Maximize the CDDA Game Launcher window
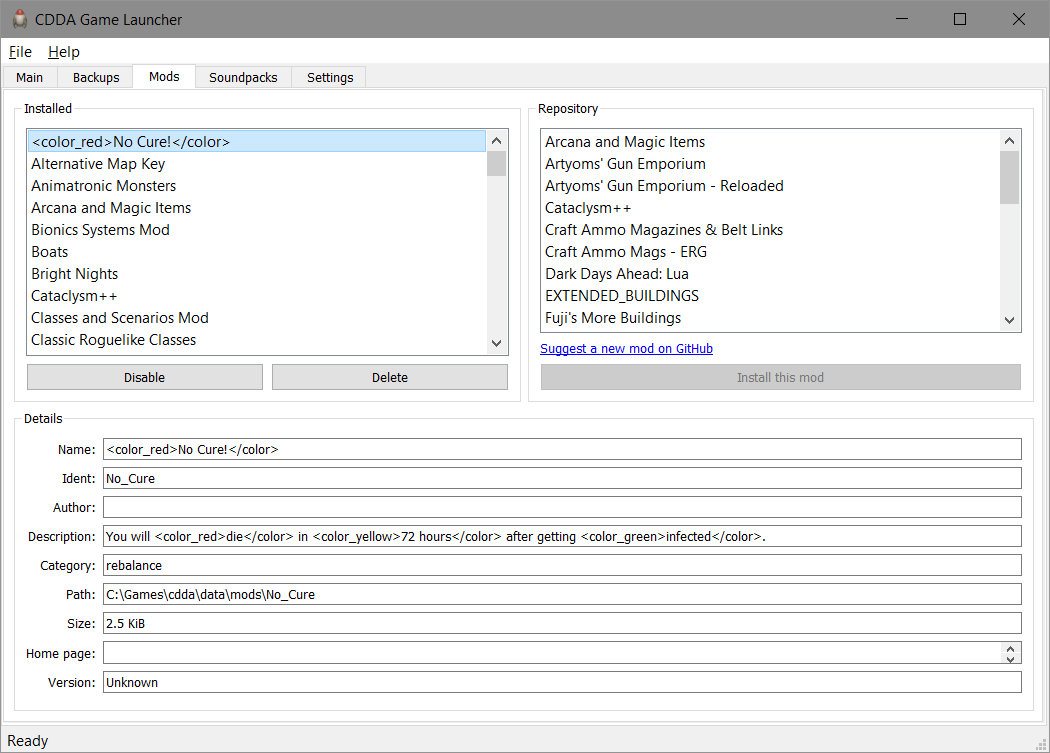 pos(960,19)
